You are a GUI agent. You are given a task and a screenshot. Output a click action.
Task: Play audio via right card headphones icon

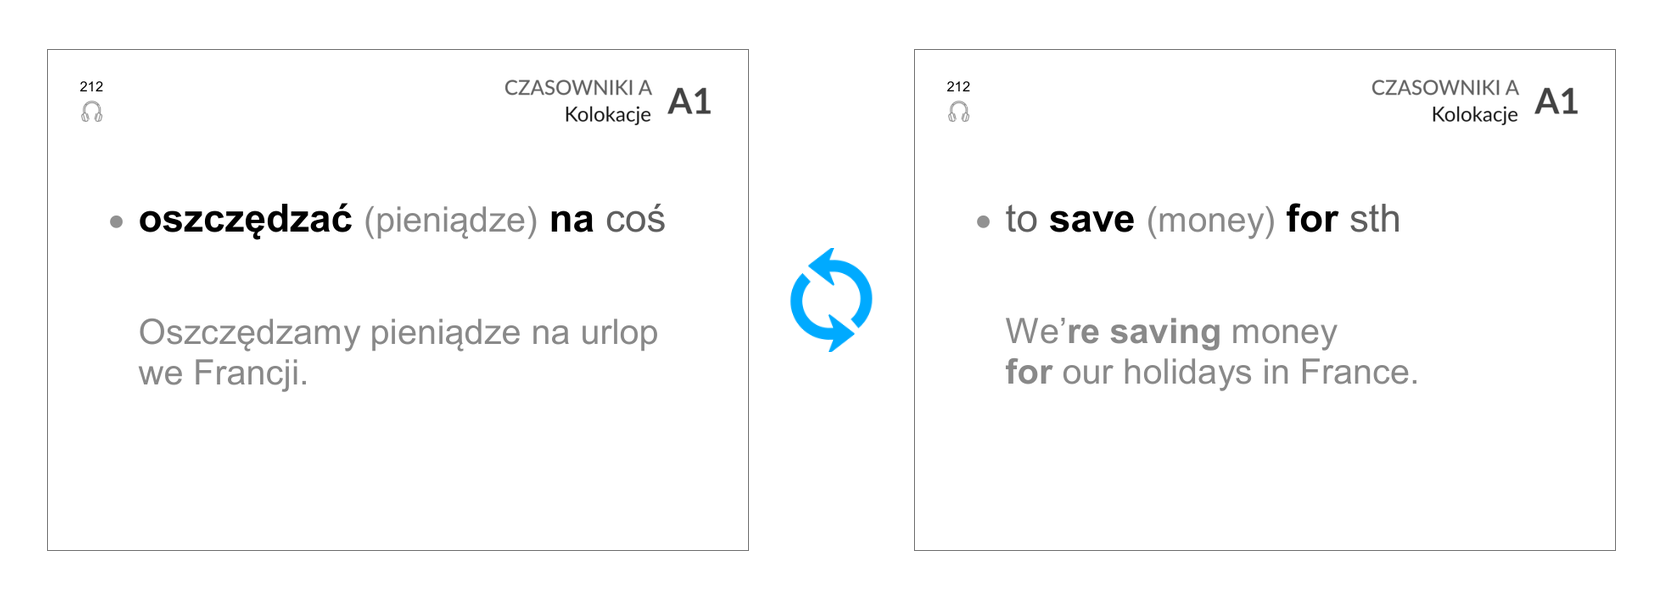[959, 112]
